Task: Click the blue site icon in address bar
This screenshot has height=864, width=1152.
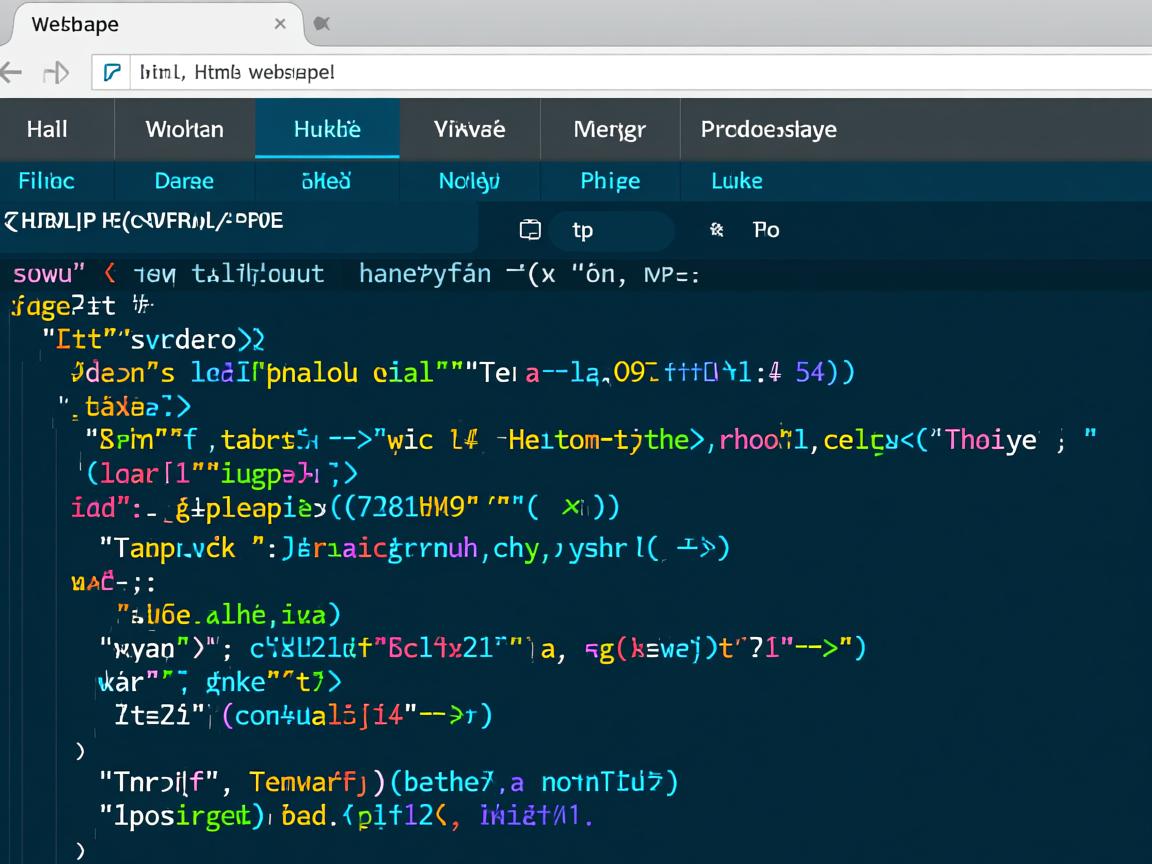Action: click(x=113, y=72)
